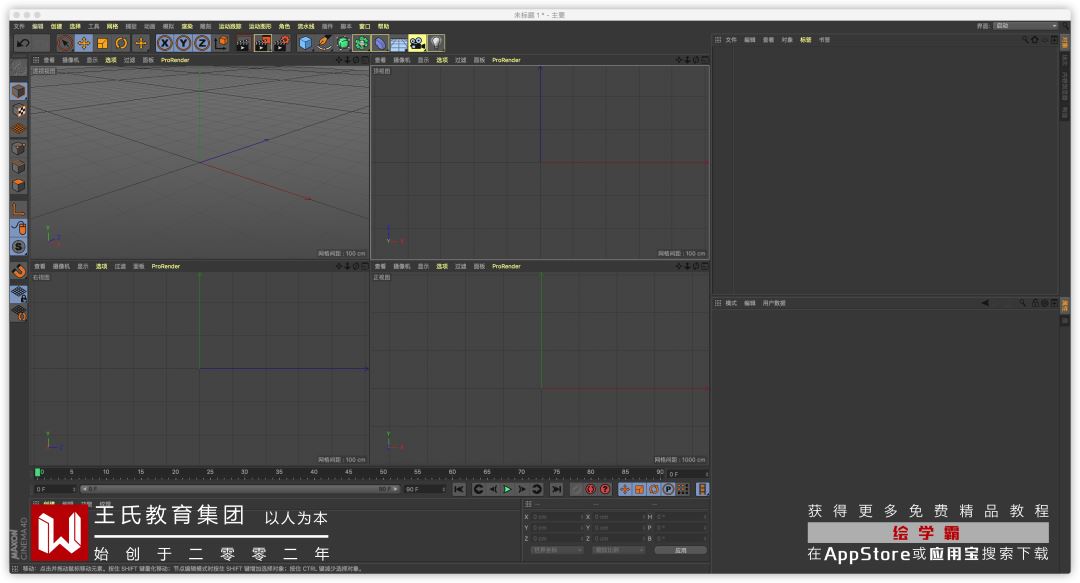Image resolution: width=1080 pixels, height=583 pixels.
Task: Open the 创建 menu in menu bar
Action: pos(56,26)
